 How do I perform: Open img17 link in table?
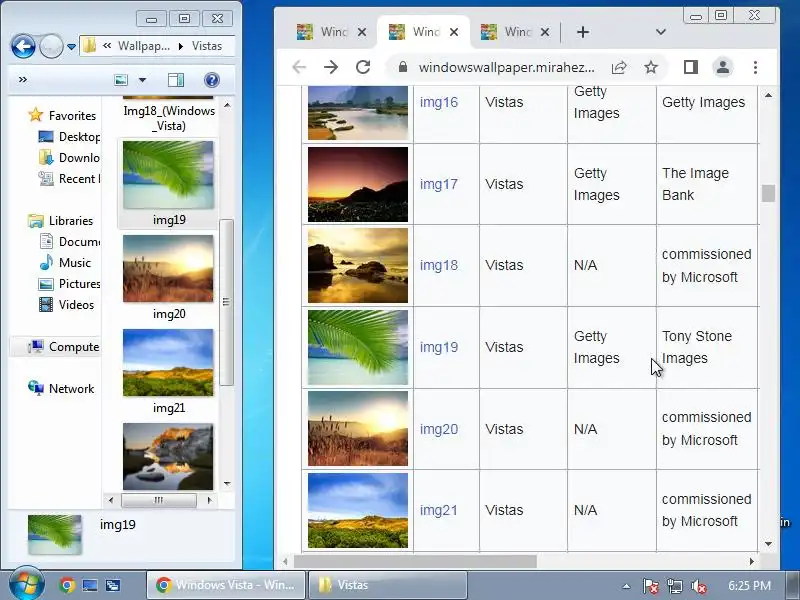pos(439,184)
